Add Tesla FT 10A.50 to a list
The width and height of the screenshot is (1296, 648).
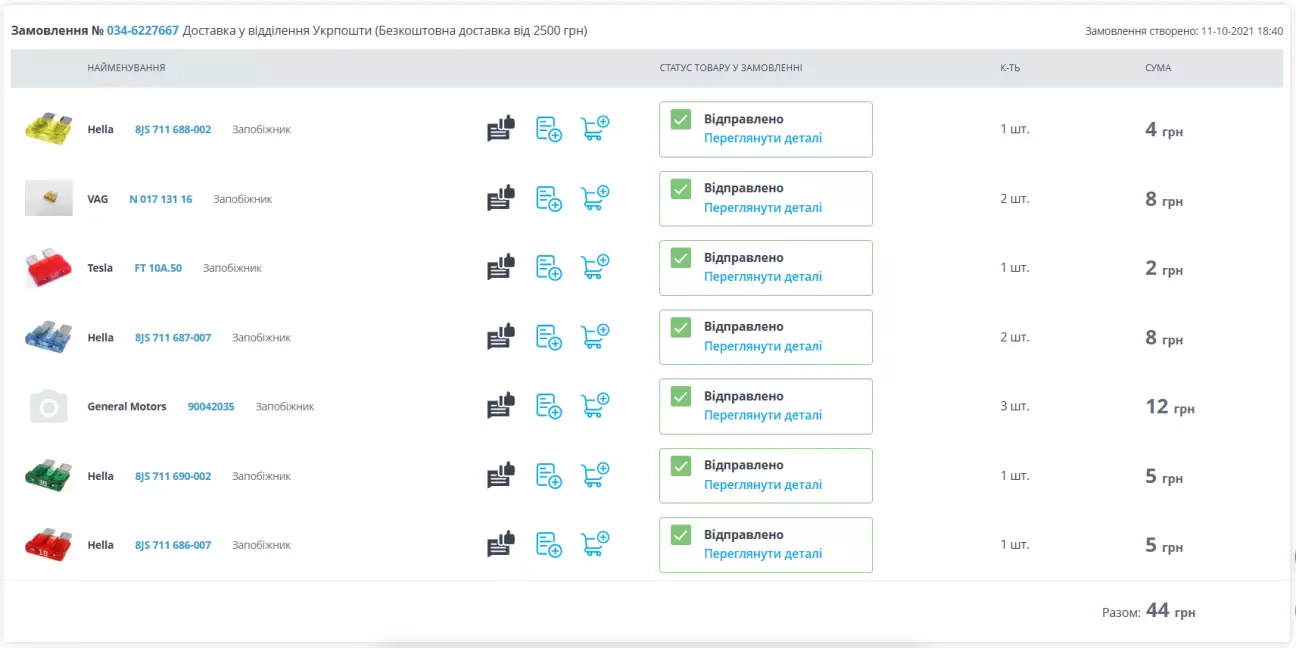click(549, 268)
